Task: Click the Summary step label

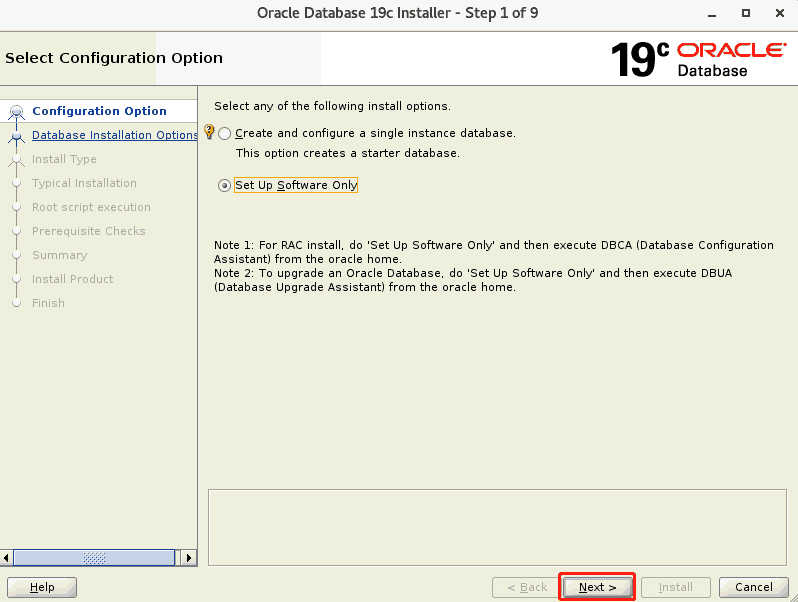Action: coord(60,255)
